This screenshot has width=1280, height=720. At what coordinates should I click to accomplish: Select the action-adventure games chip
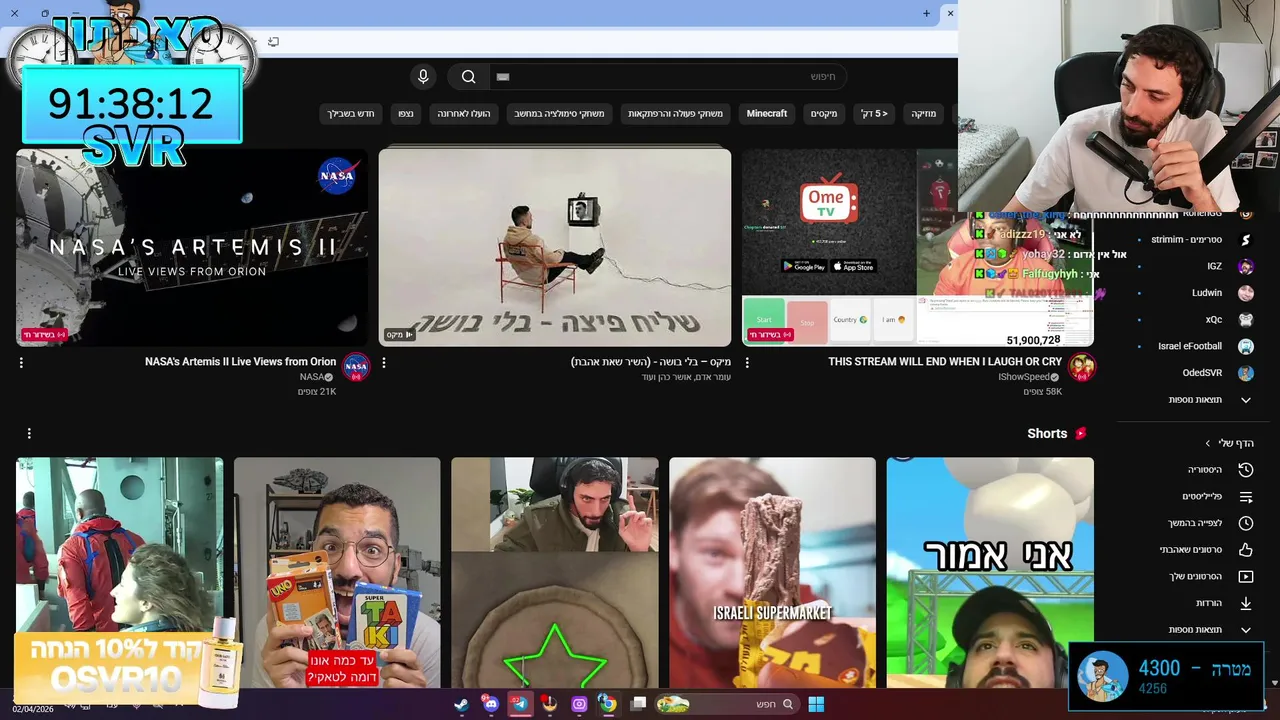coord(675,114)
